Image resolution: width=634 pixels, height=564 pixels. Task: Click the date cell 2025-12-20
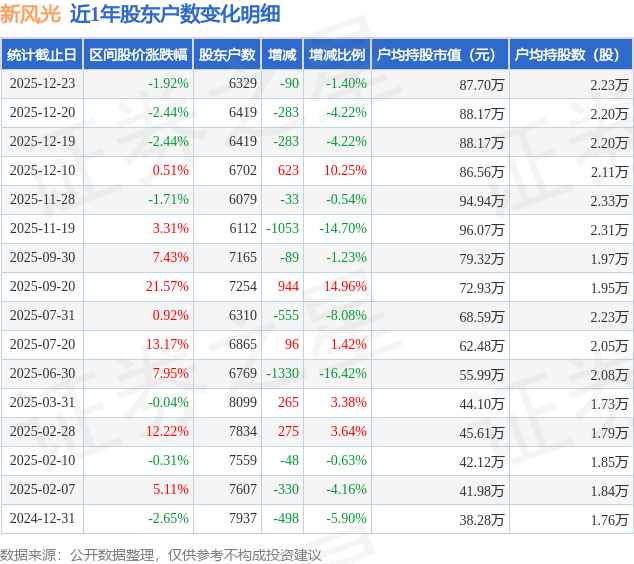click(x=42, y=112)
